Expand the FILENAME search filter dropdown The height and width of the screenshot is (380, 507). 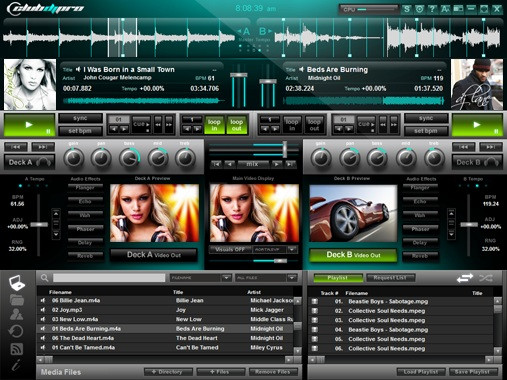coord(226,278)
